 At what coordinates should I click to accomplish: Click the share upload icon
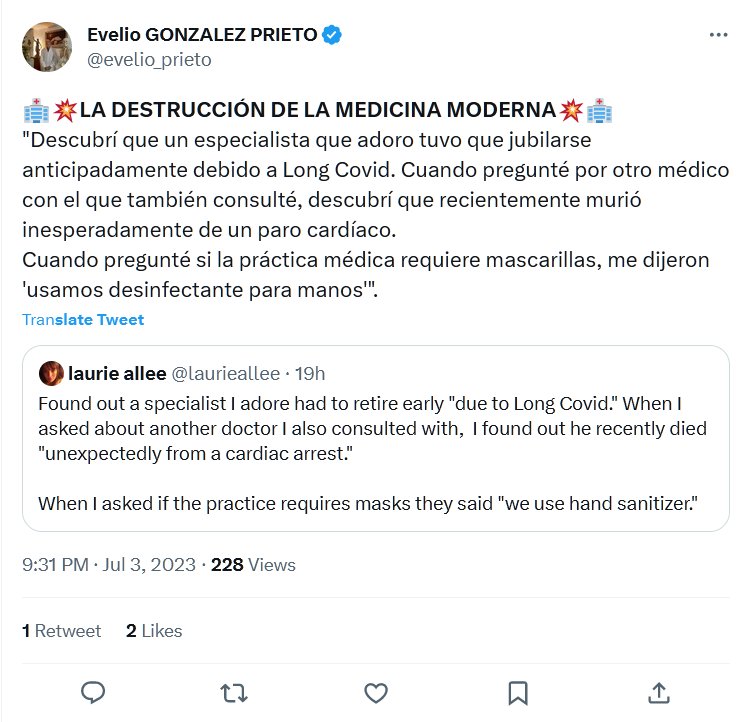[659, 692]
